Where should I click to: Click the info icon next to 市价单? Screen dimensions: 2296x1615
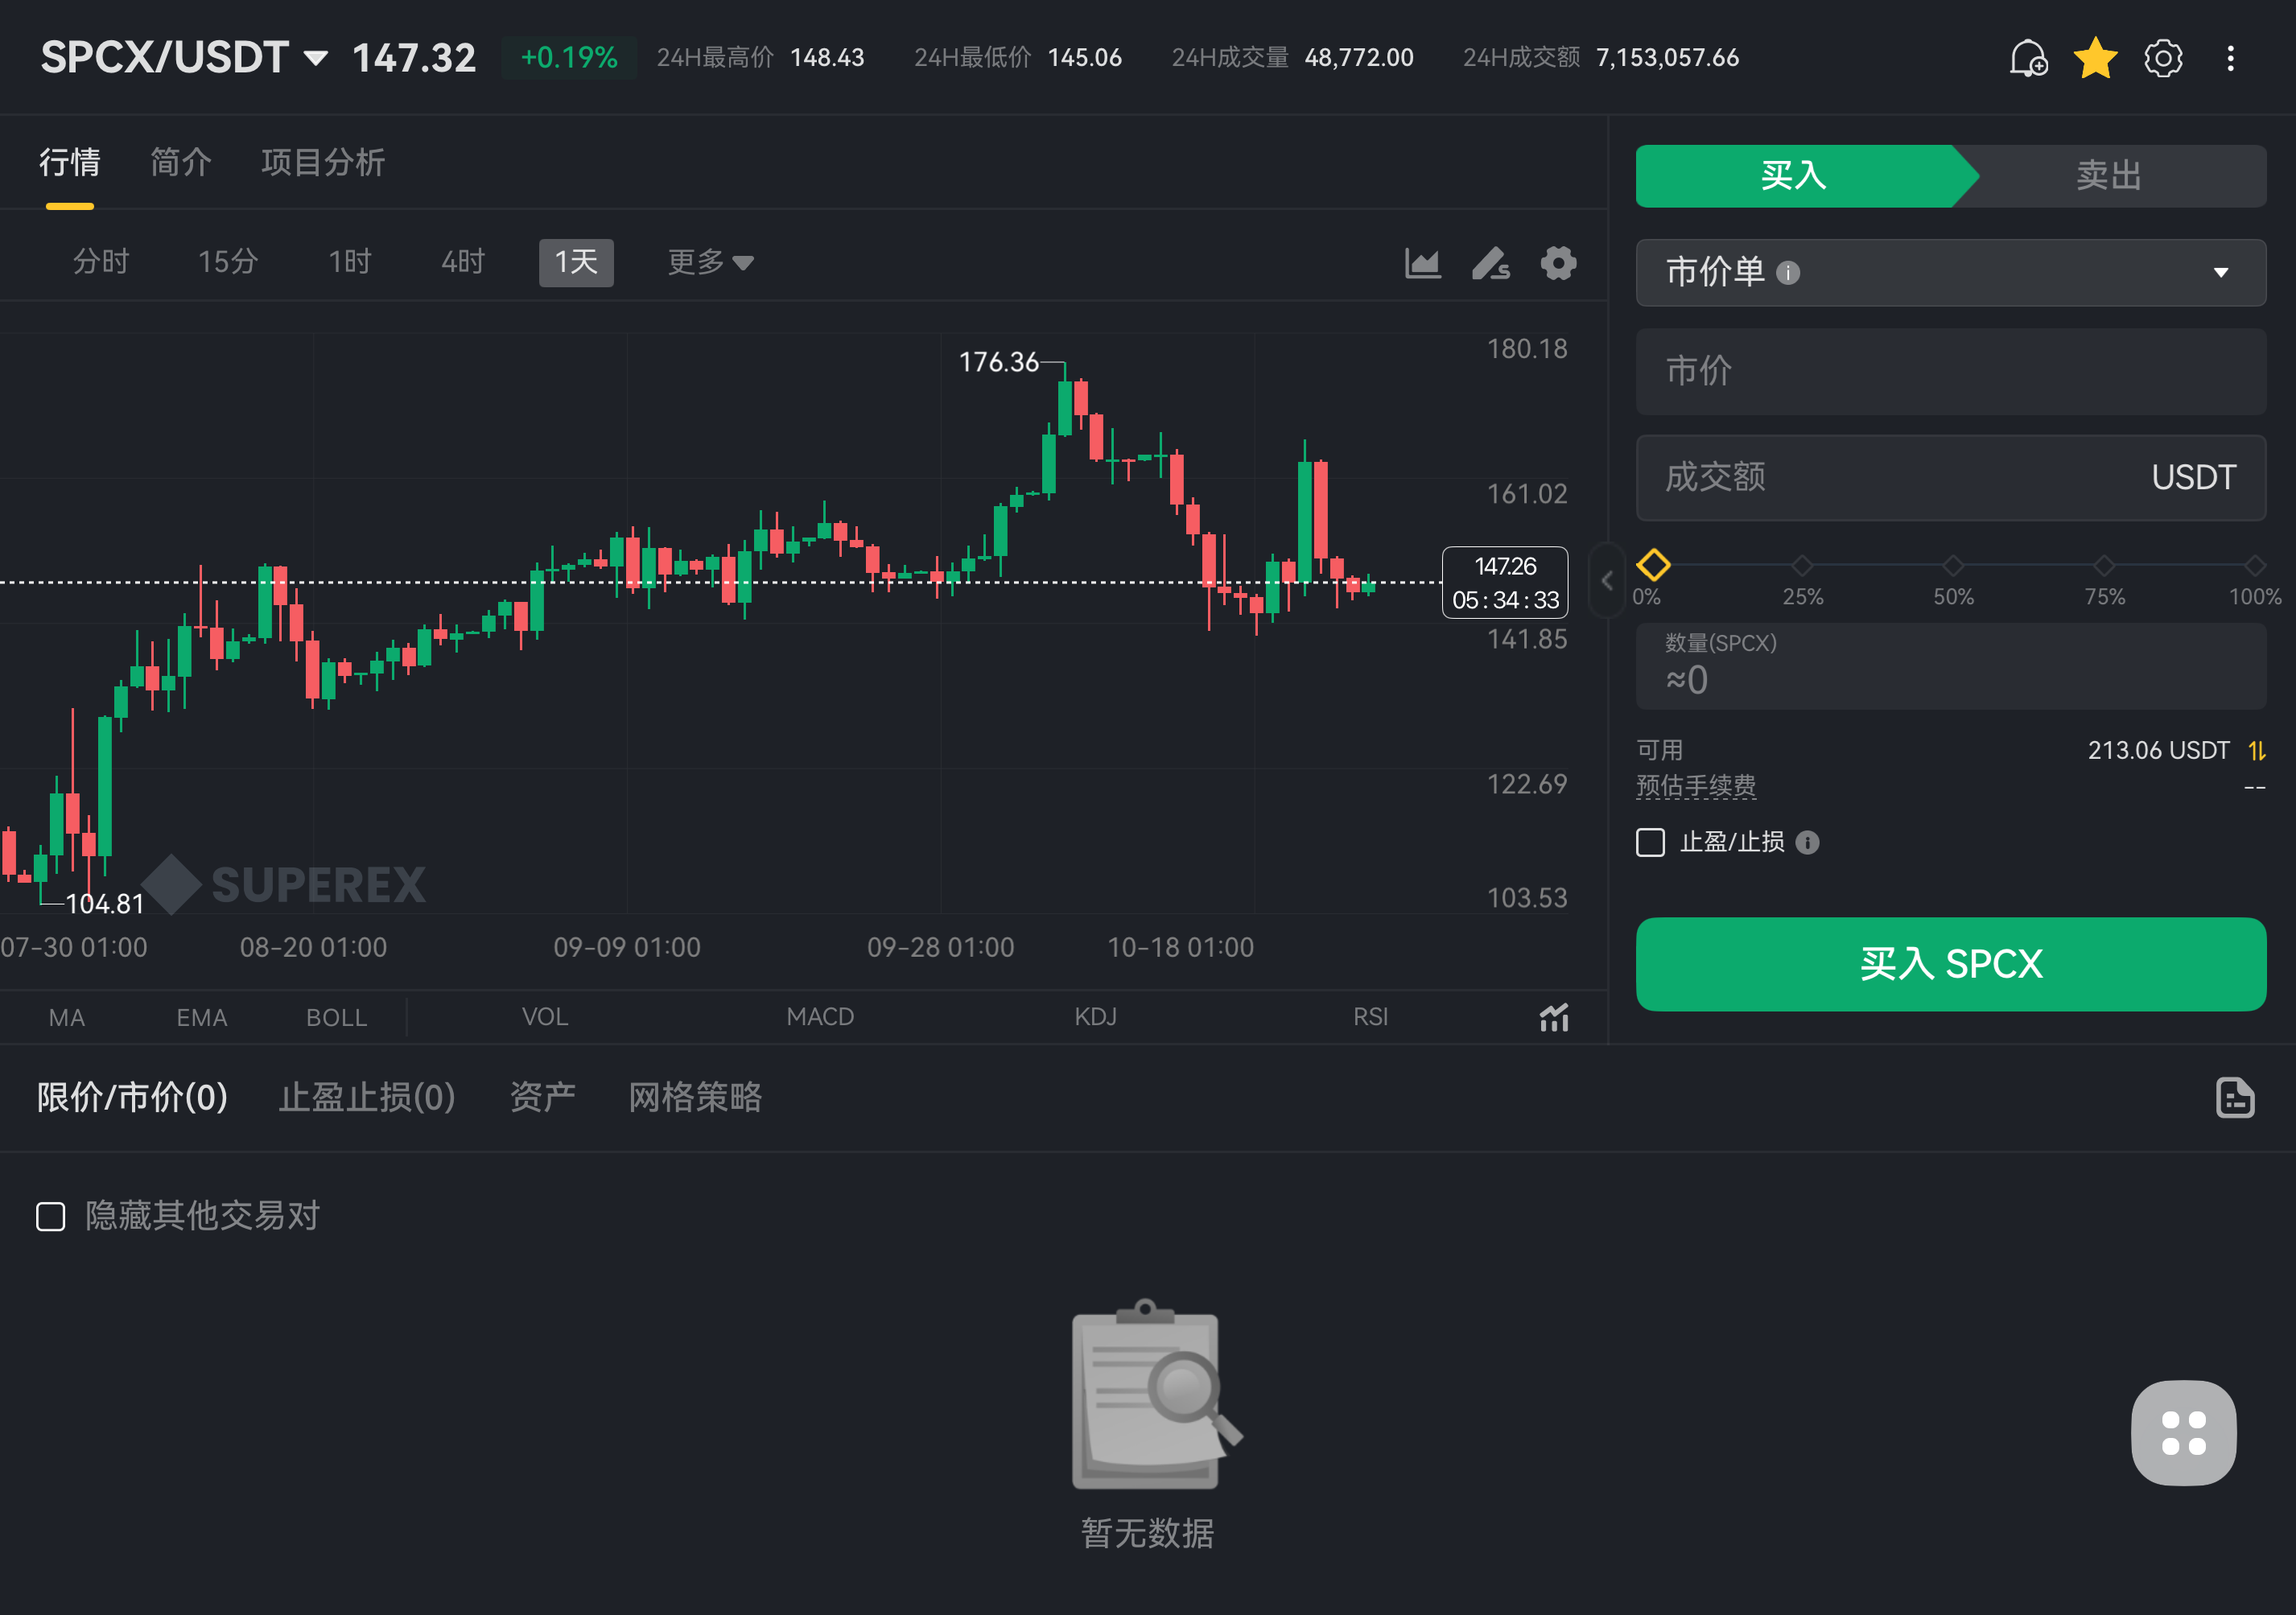pos(1787,272)
